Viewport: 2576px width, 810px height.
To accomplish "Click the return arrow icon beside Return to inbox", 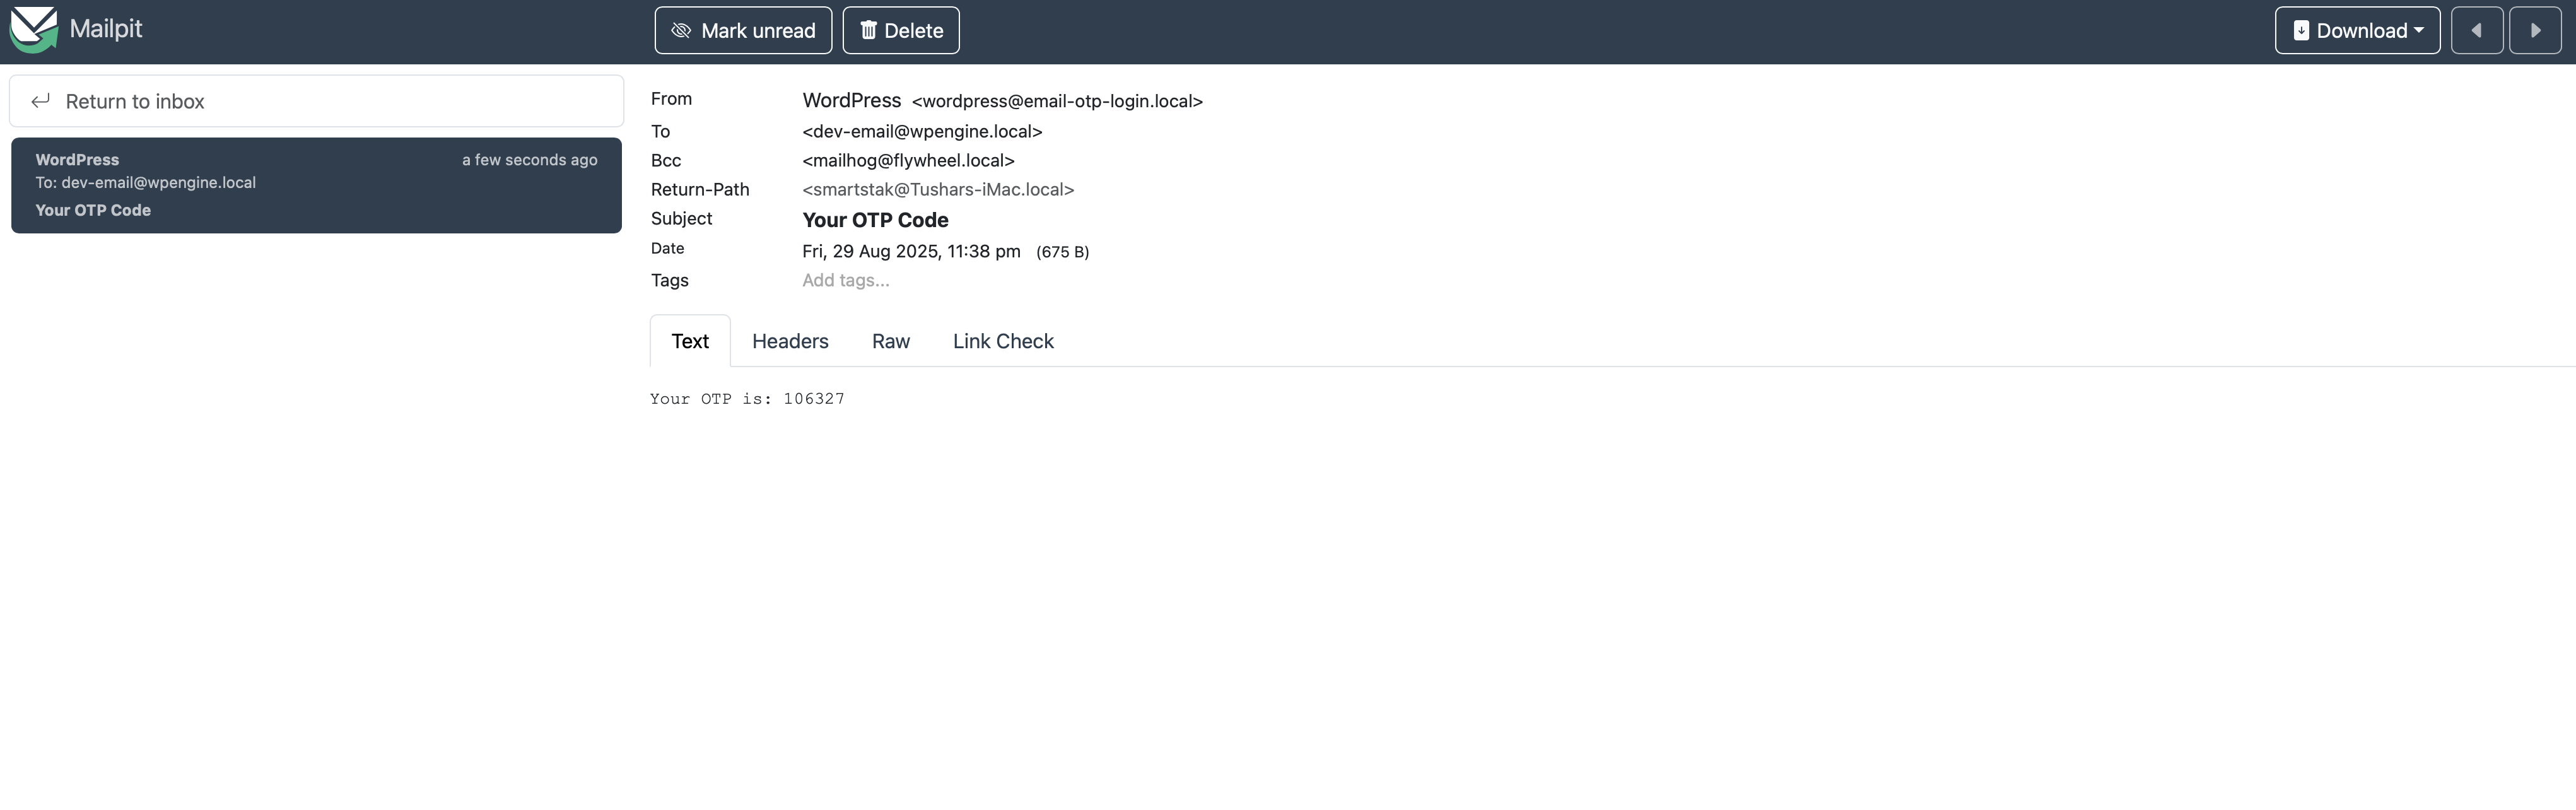I will coord(41,100).
